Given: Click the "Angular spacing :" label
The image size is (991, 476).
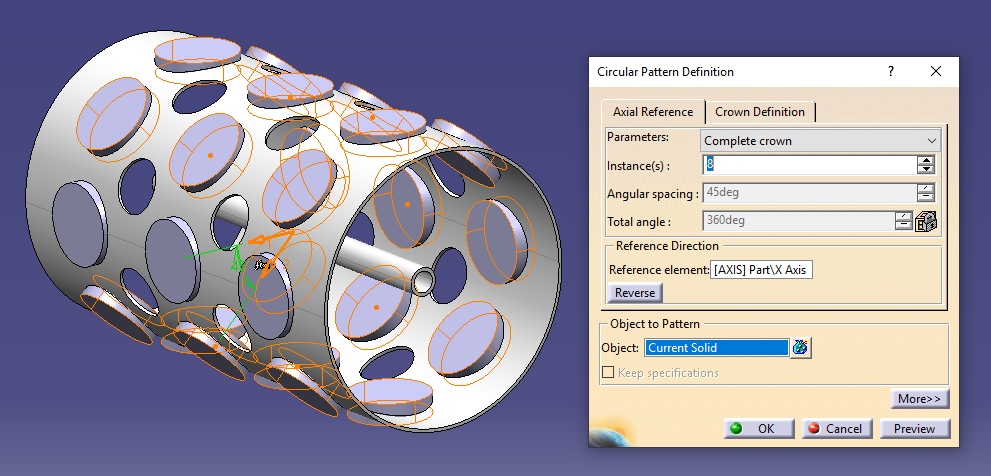Looking at the screenshot, I should point(653,194).
